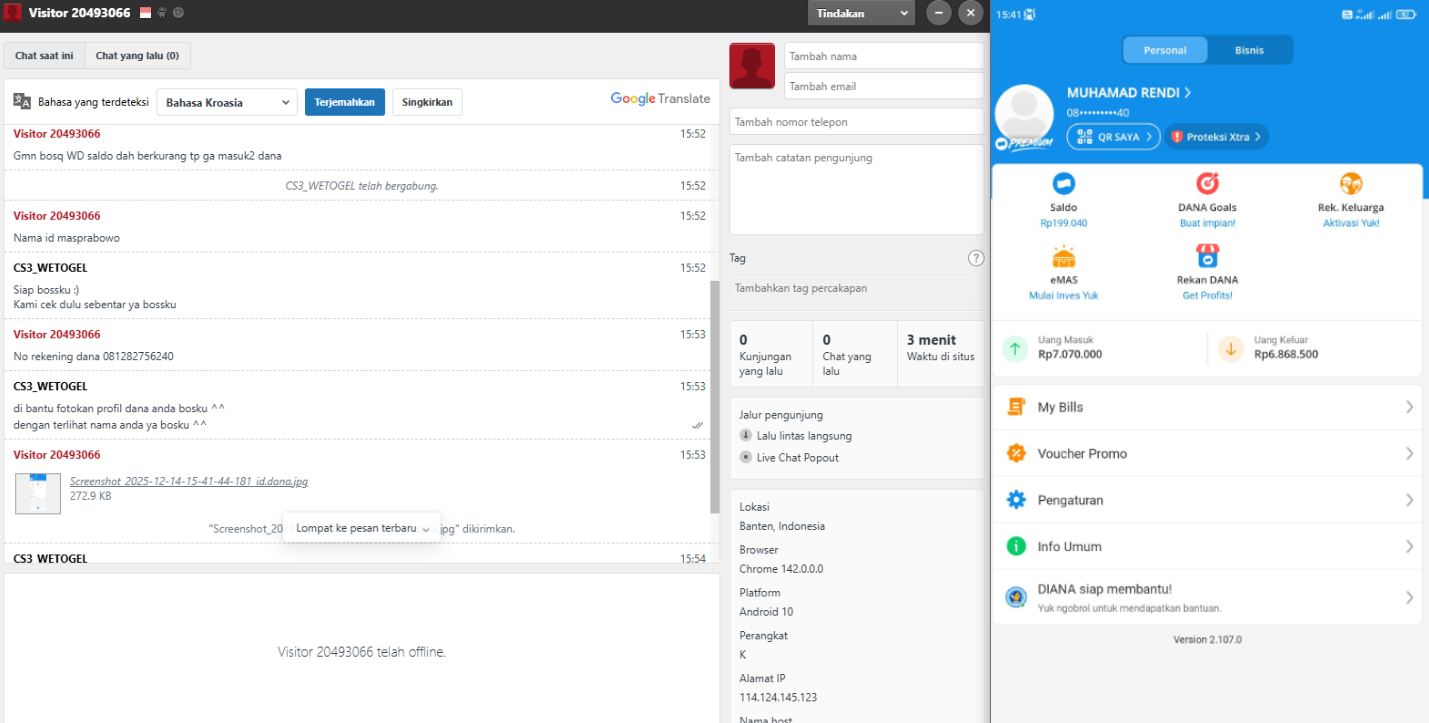Click the Tambah nama field
Screen dimensions: 1429x723
tap(884, 56)
